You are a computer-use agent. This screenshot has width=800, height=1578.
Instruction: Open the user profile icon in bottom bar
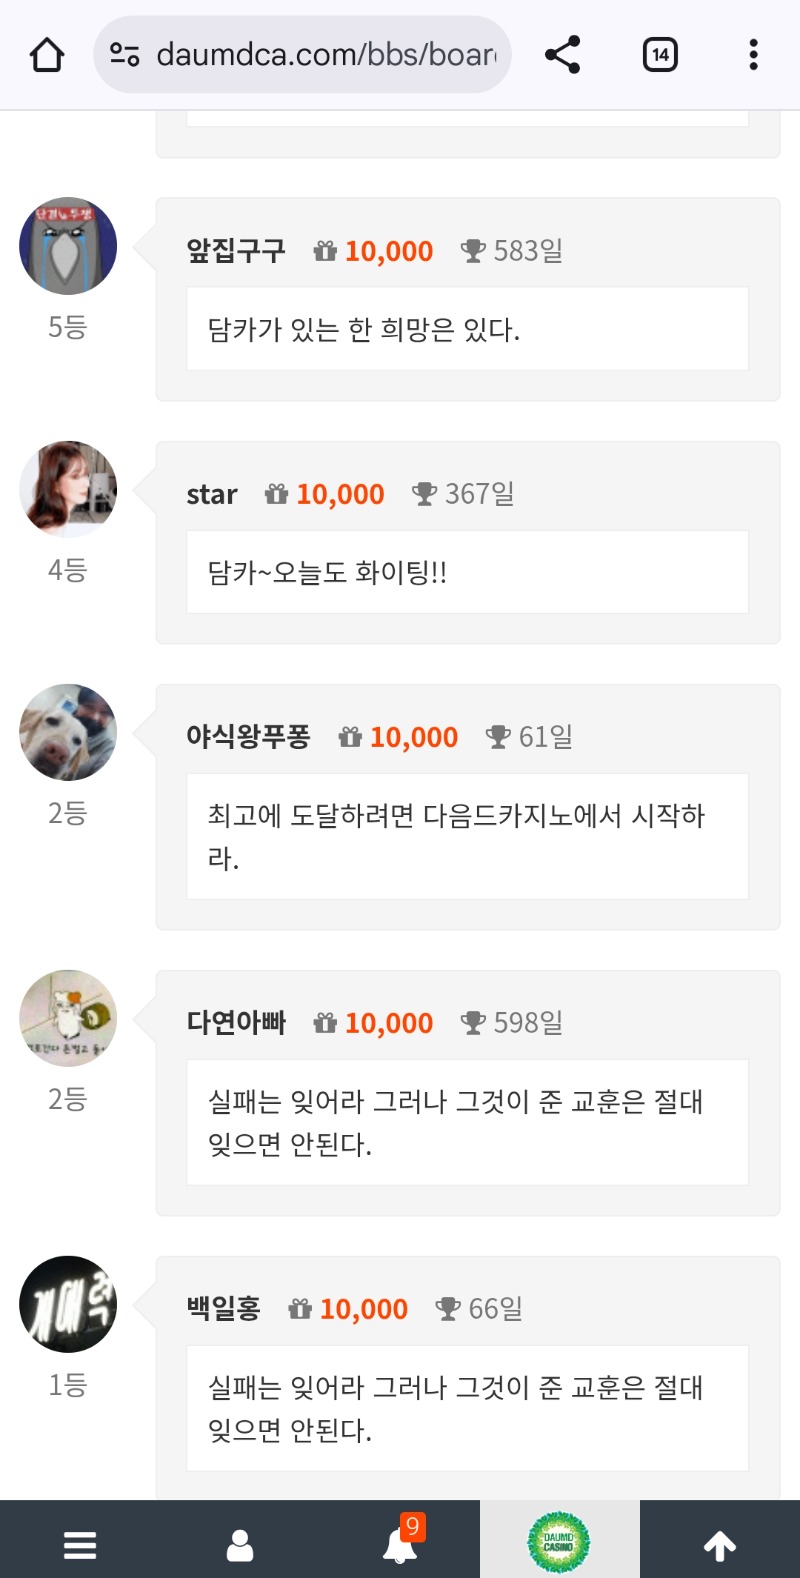pos(240,1545)
